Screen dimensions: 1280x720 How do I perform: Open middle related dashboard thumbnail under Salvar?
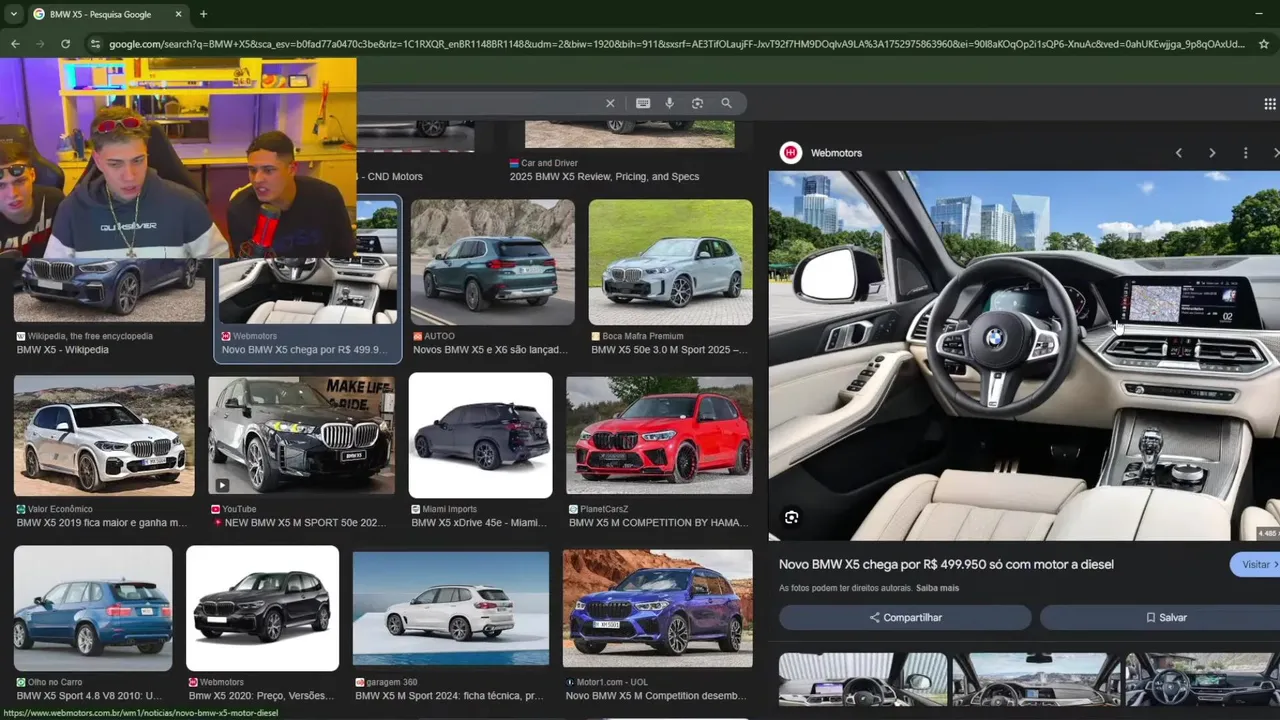(x=1036, y=680)
